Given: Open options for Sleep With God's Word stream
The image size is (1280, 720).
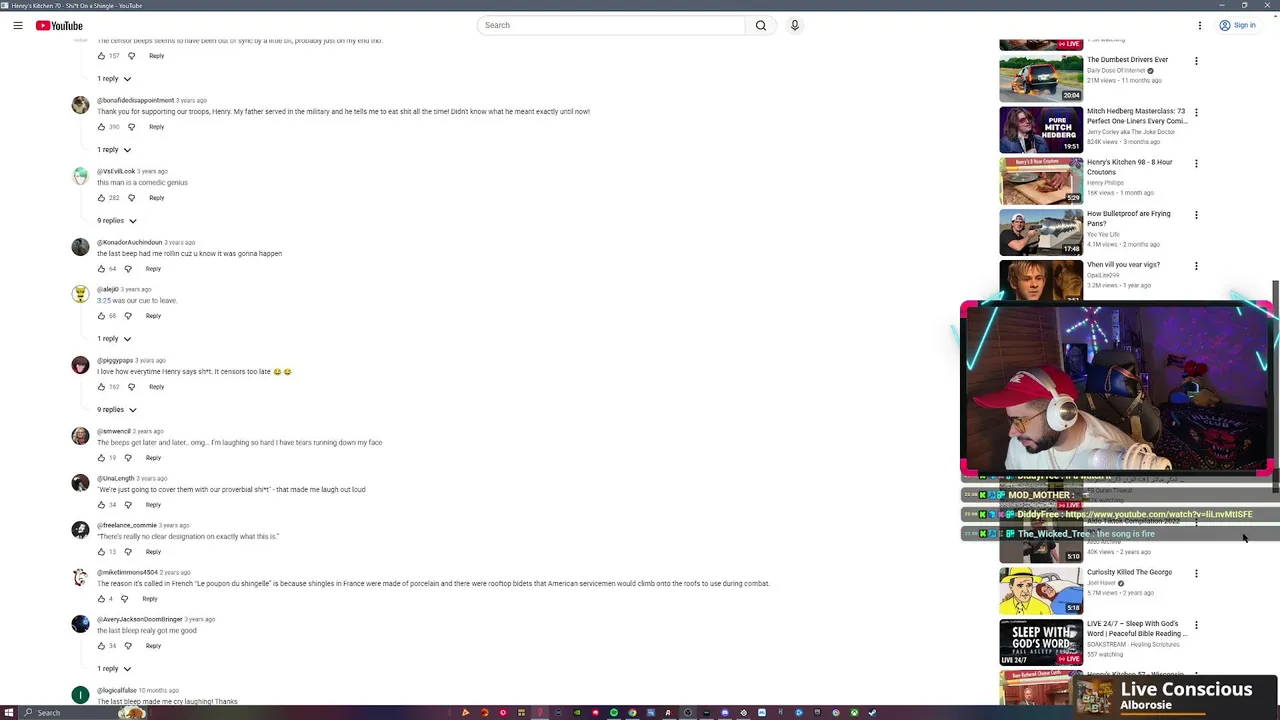Looking at the screenshot, I should coord(1196,625).
